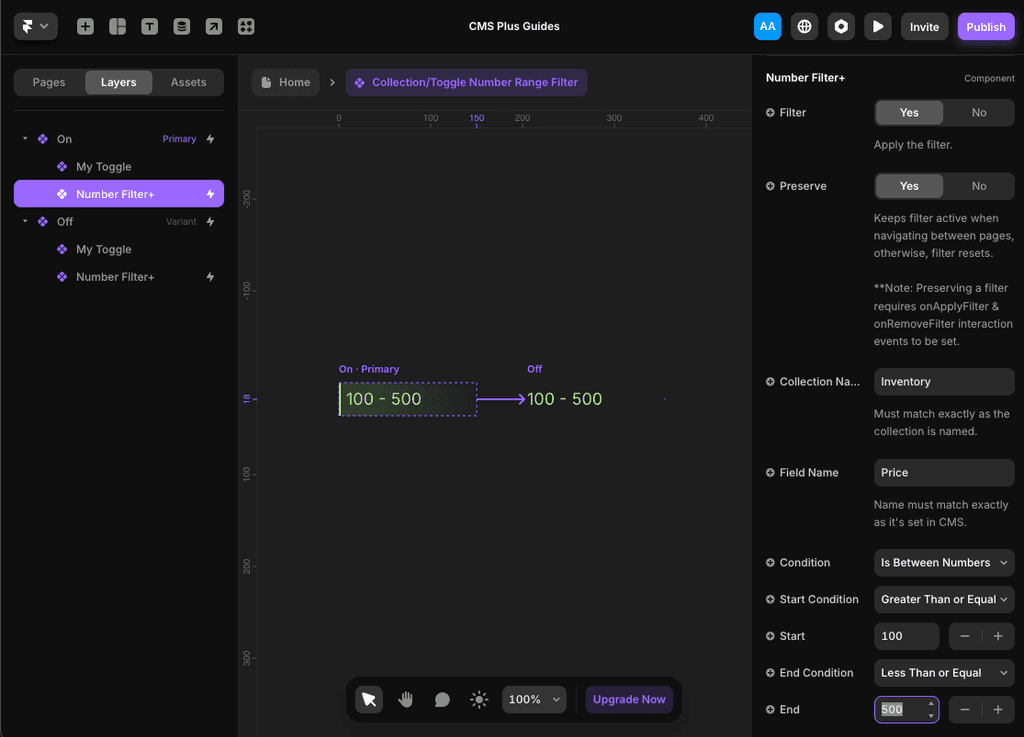This screenshot has height=737, width=1024.
Task: Switch to the Pages tab
Action: [x=48, y=82]
